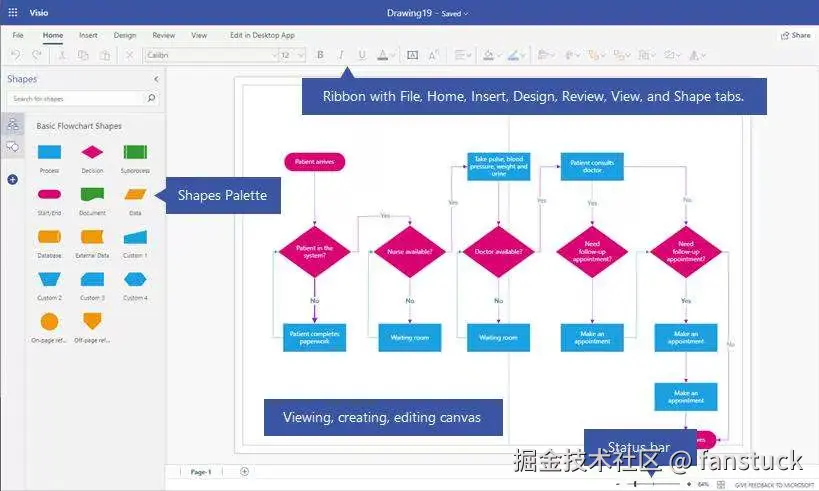Increase the font size

[434, 55]
